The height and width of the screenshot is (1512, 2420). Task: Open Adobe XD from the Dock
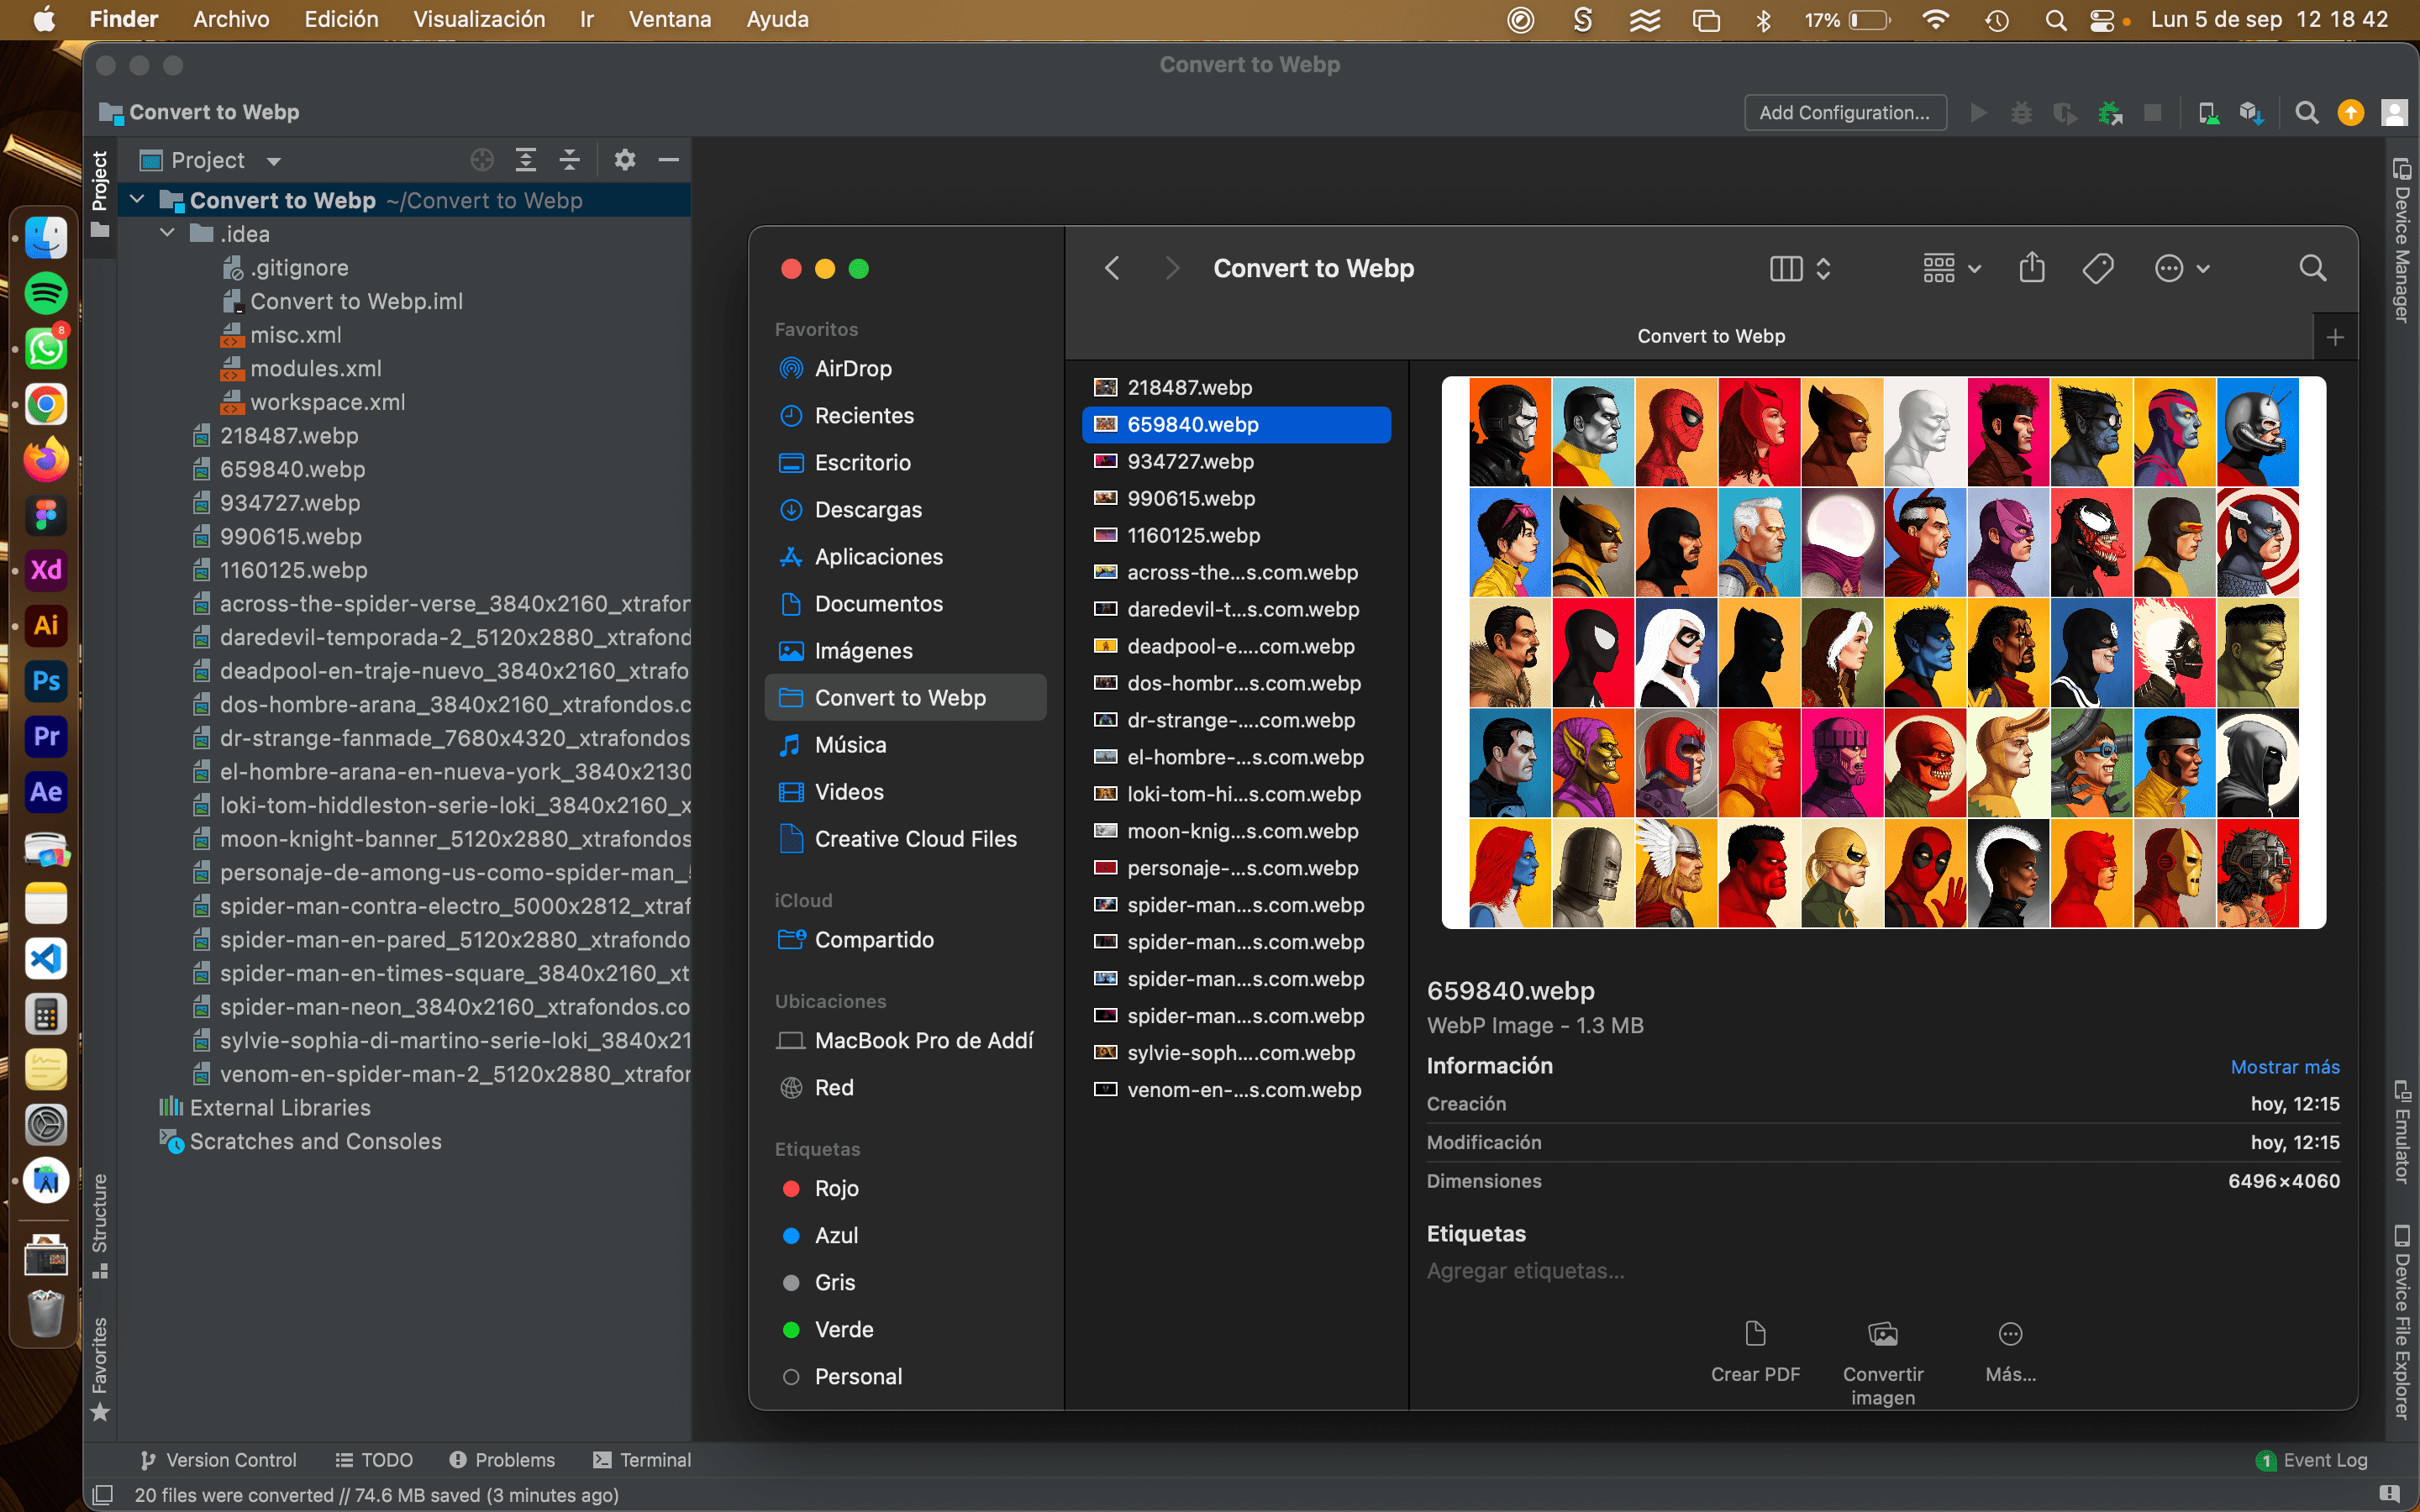pyautogui.click(x=46, y=571)
